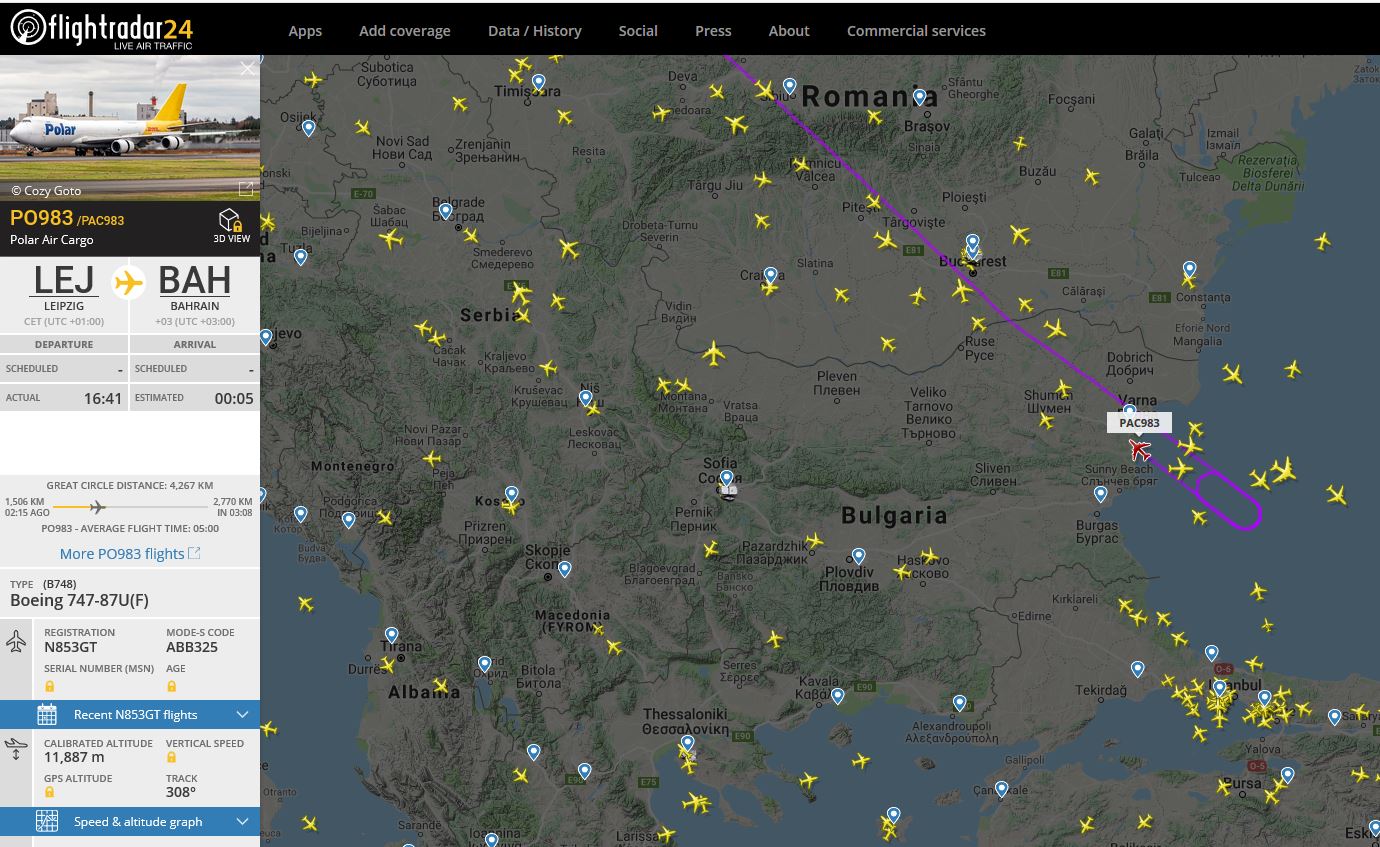Click the external-link icon after More PO983 flights
The image size is (1380, 847).
click(x=195, y=553)
